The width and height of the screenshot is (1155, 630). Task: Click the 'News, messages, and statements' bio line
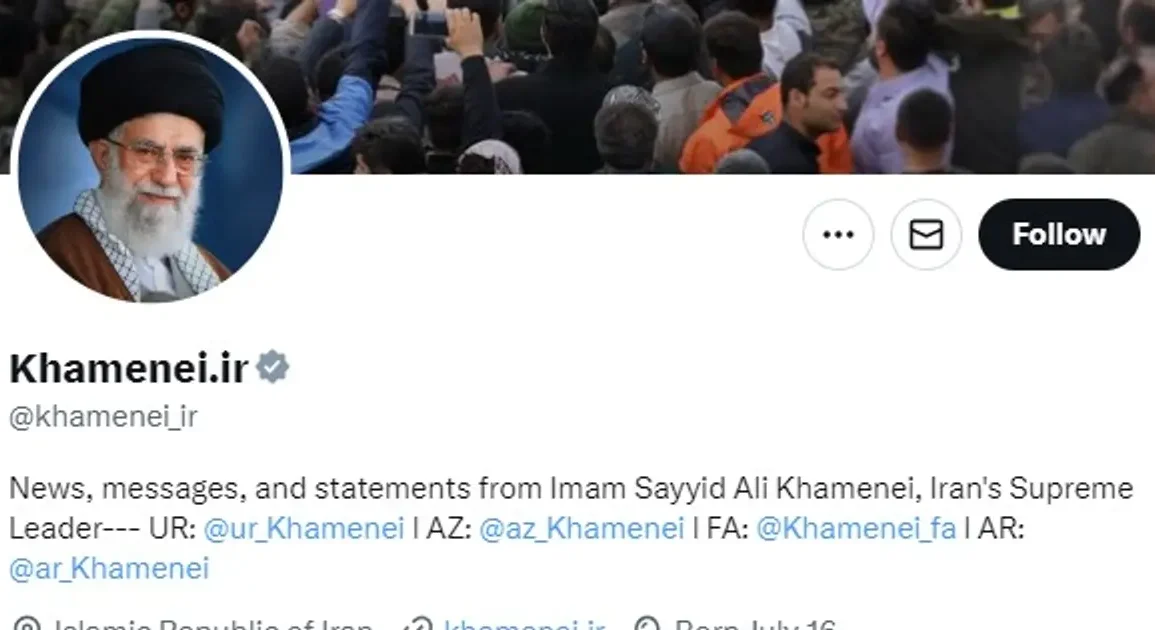(571, 489)
